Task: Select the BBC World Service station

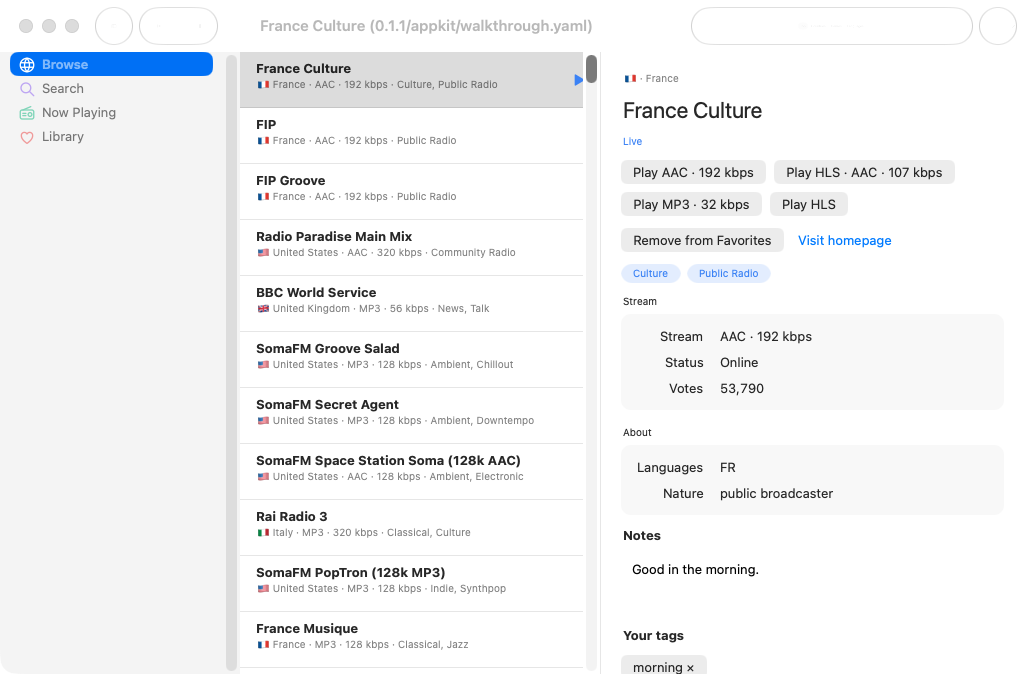Action: [411, 304]
